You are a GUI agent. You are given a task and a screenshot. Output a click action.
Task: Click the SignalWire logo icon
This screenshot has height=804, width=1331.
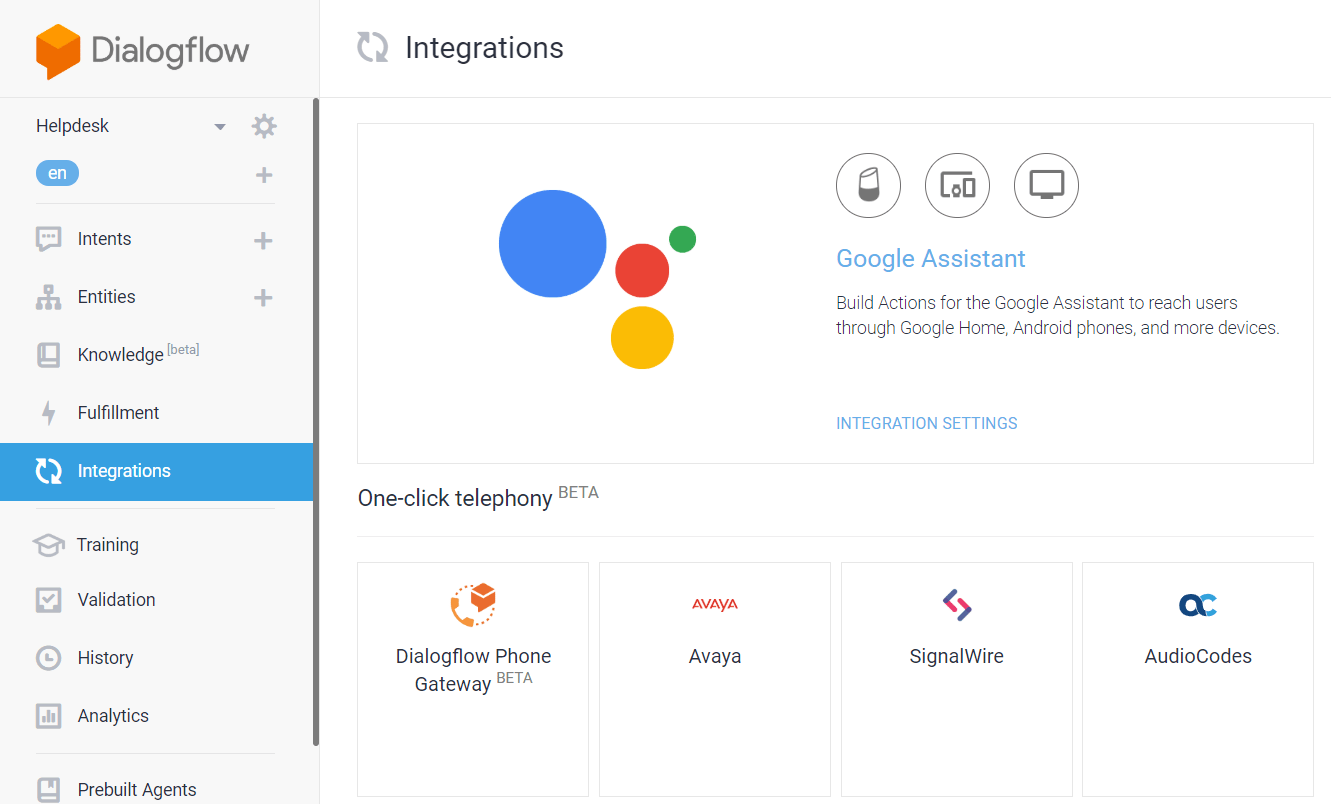957,604
